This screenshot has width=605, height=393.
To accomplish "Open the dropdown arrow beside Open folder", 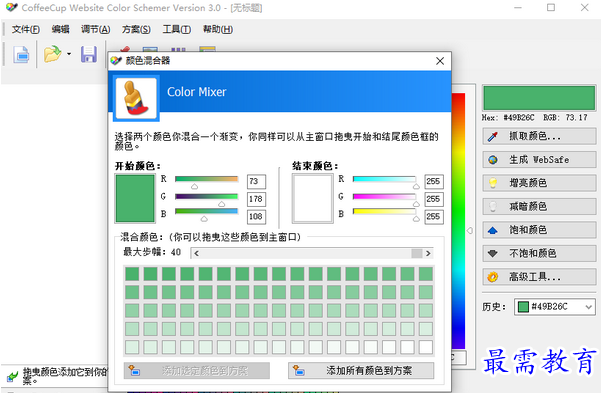I will click(x=69, y=54).
